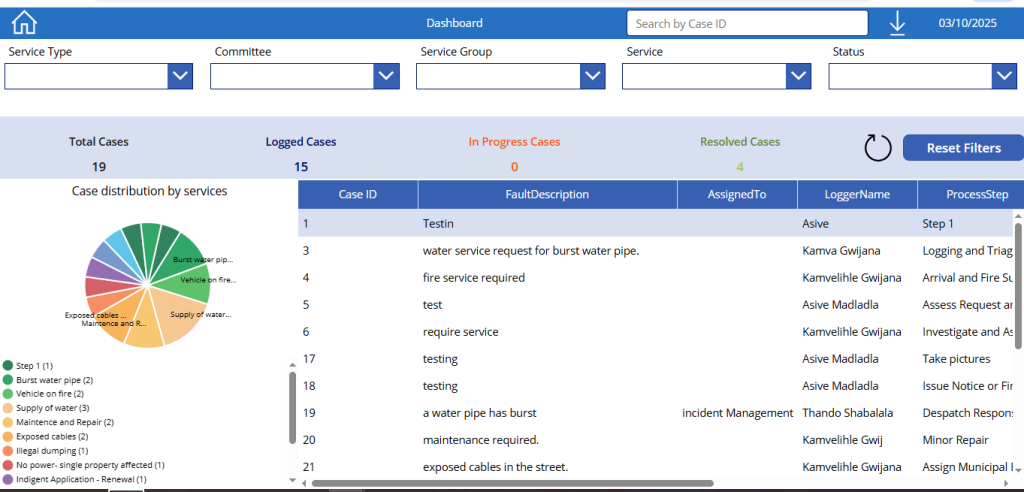
Task: Open the Service Group dropdown
Action: click(x=593, y=76)
